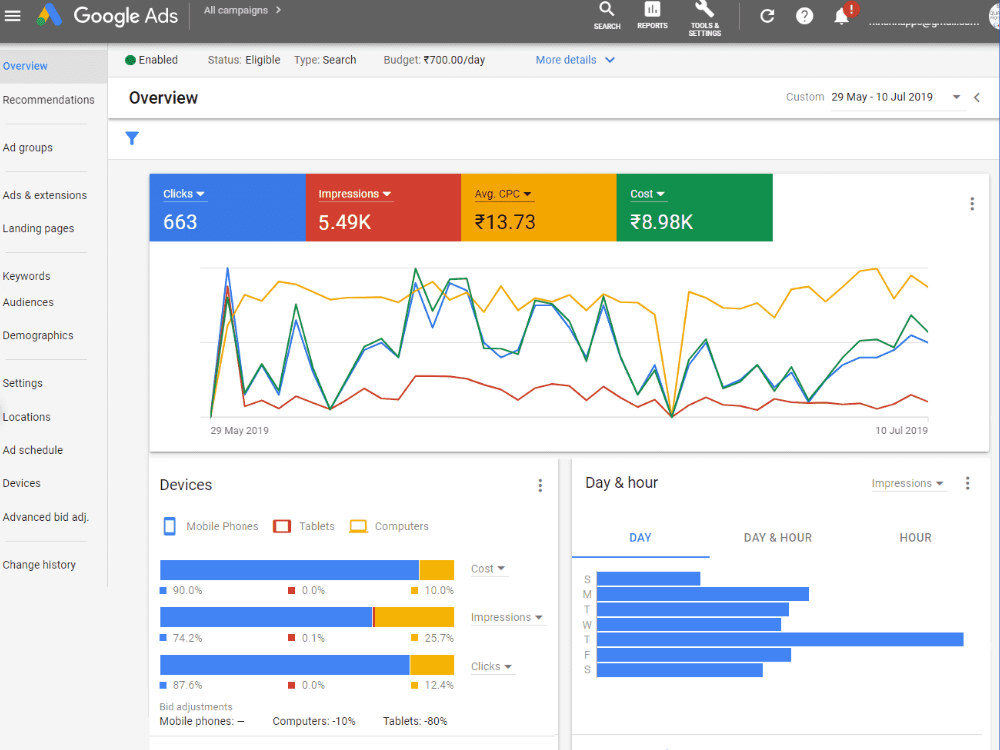The image size is (1000, 750).
Task: Open the Cost metric dropdown in scorecard
Action: pyautogui.click(x=647, y=194)
